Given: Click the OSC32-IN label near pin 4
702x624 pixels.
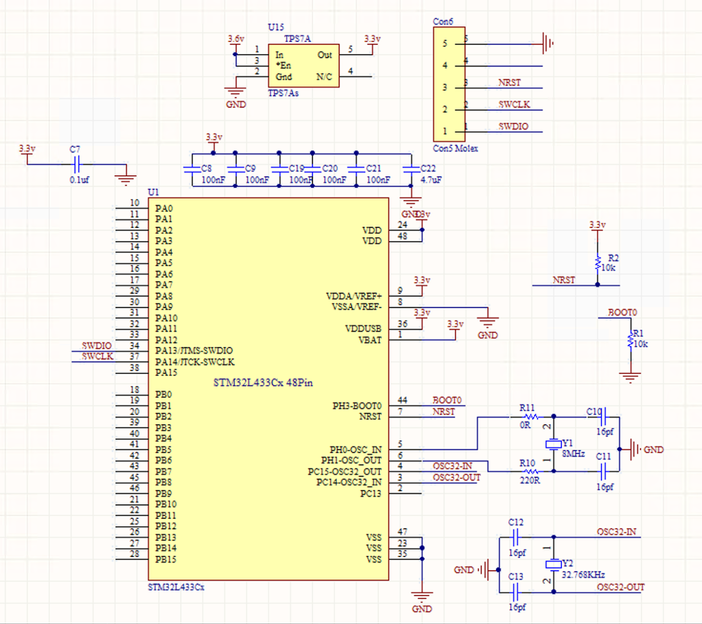Looking at the screenshot, I should pos(452,466).
